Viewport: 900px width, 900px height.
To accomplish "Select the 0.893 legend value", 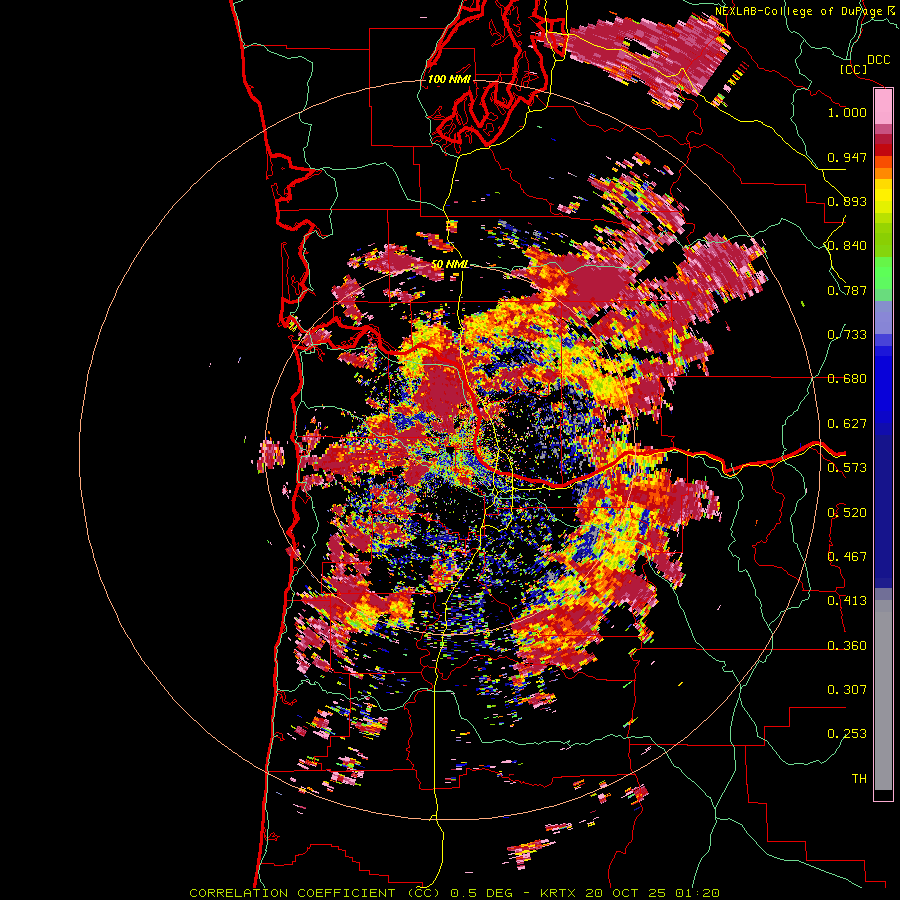I will [847, 201].
